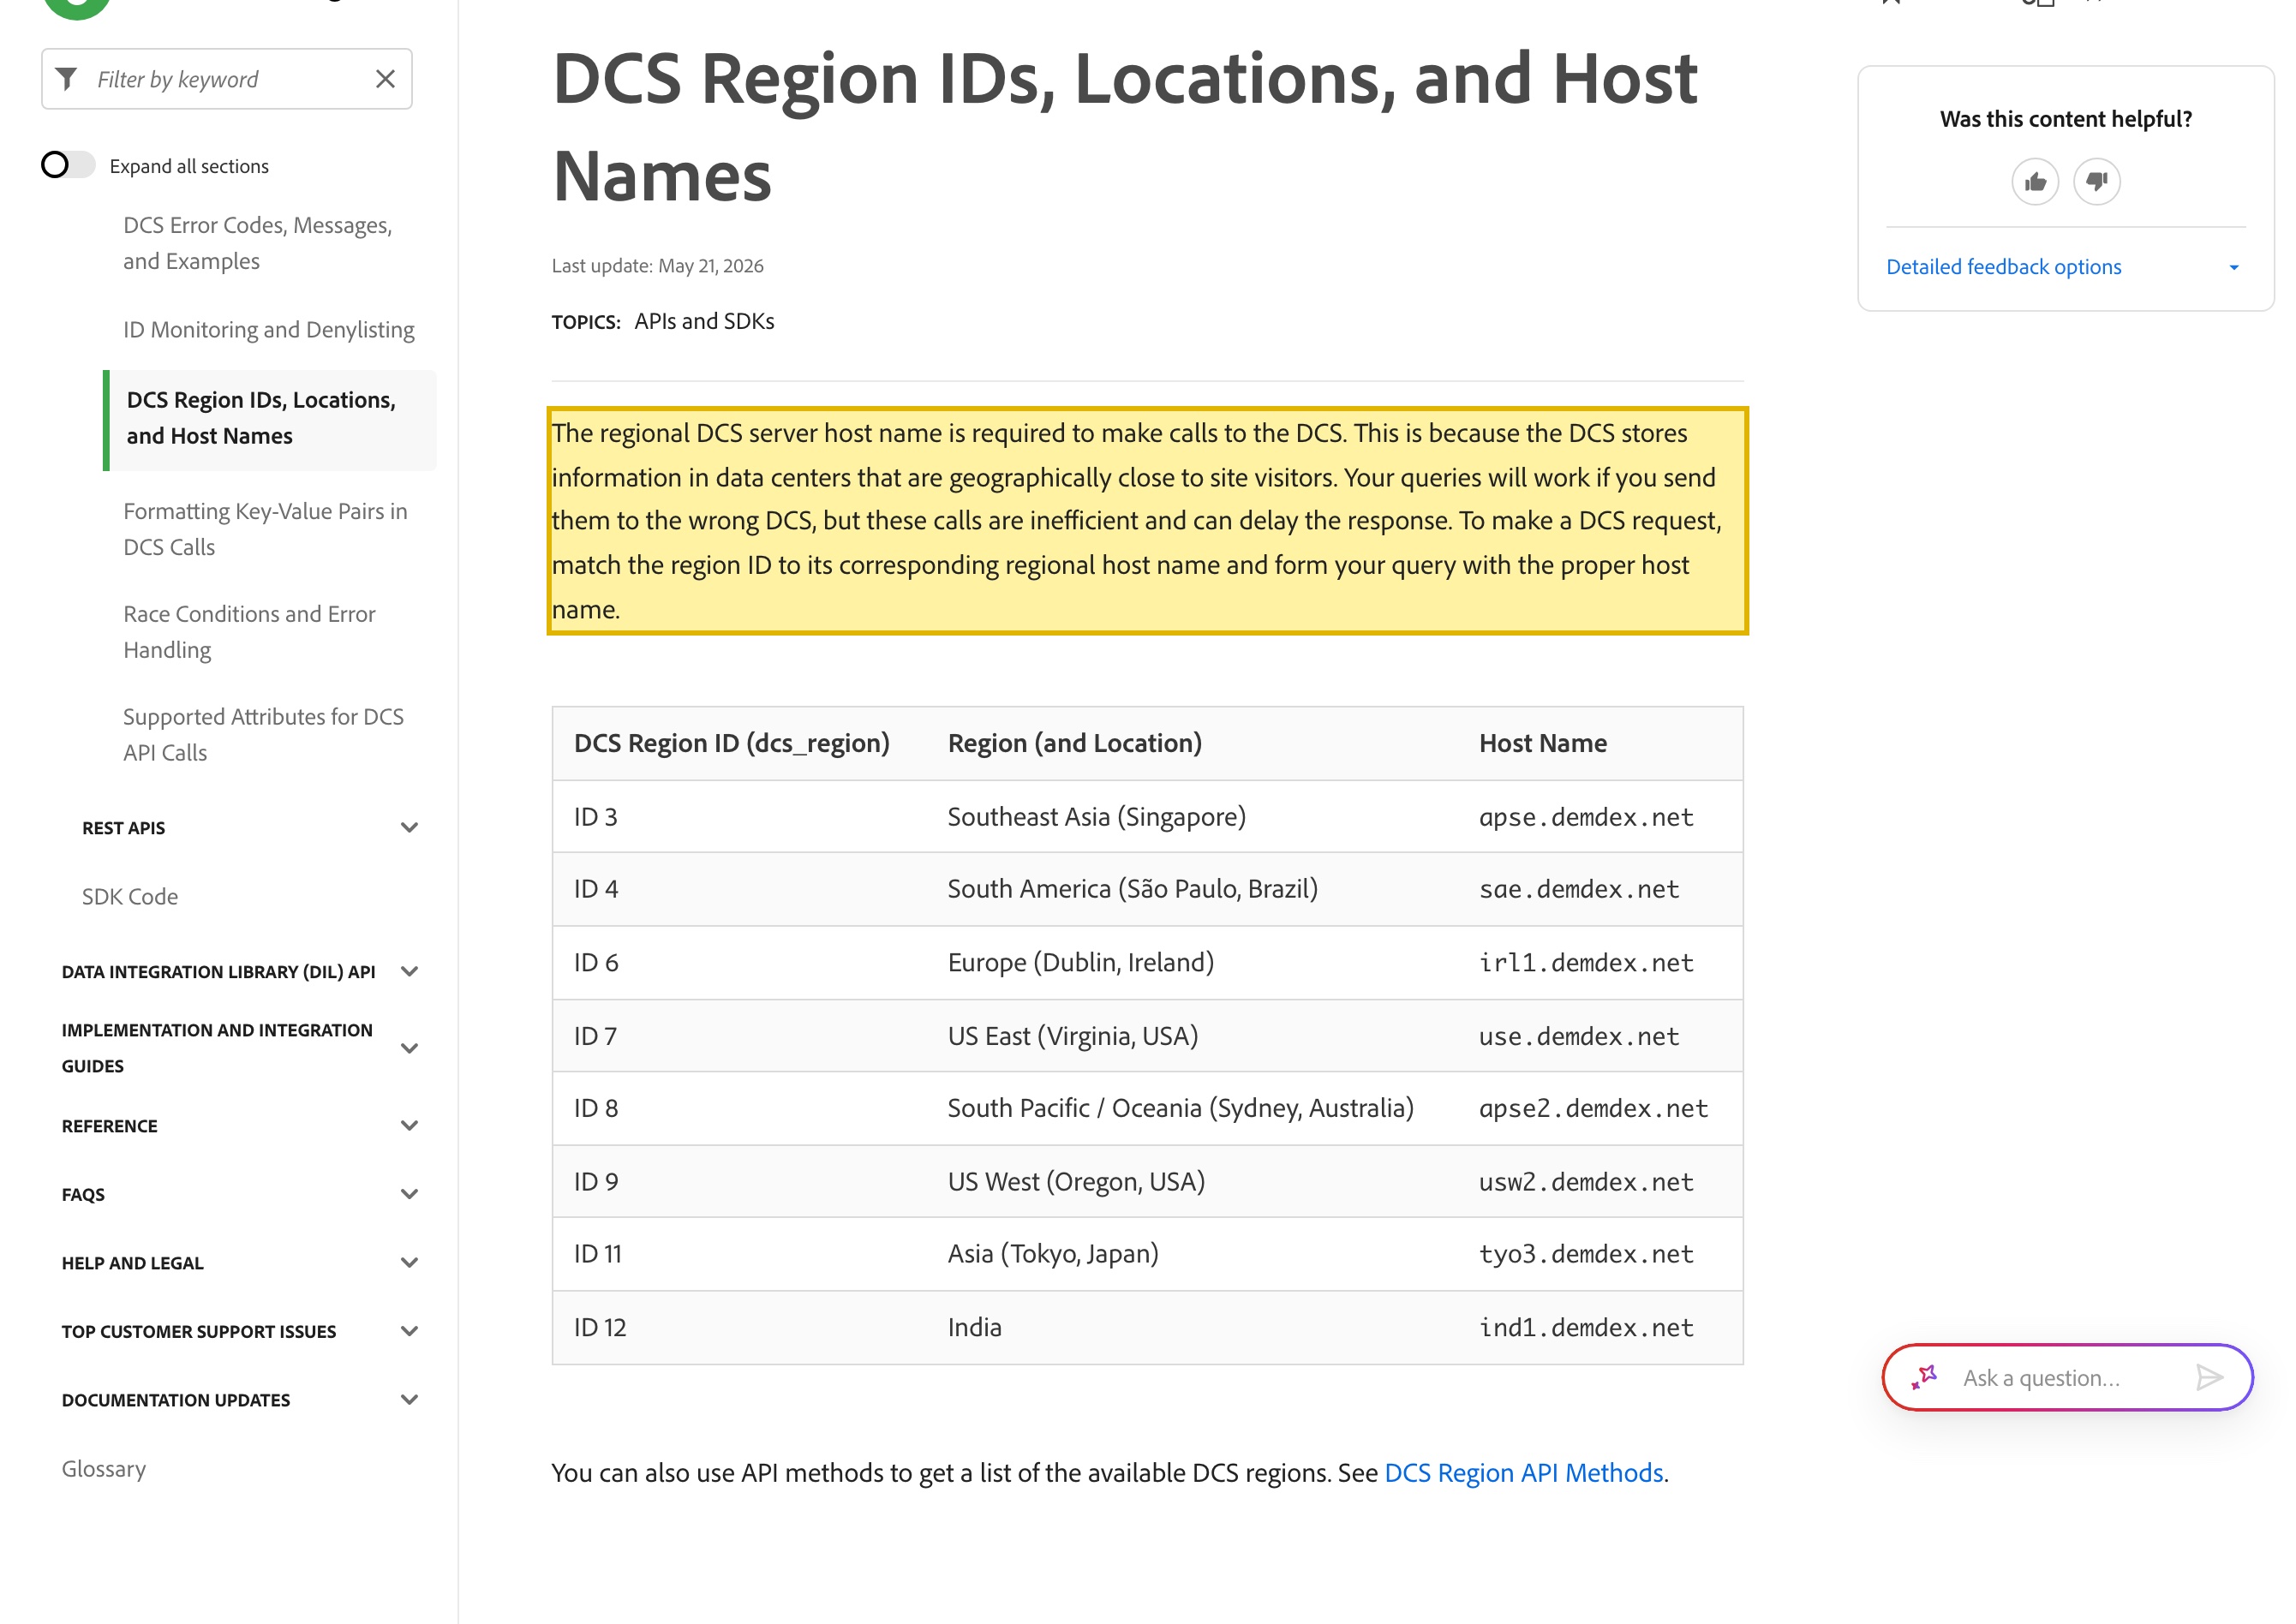Click the tyo3.demdex.net host name
The width and height of the screenshot is (2296, 1624).
click(x=1586, y=1254)
